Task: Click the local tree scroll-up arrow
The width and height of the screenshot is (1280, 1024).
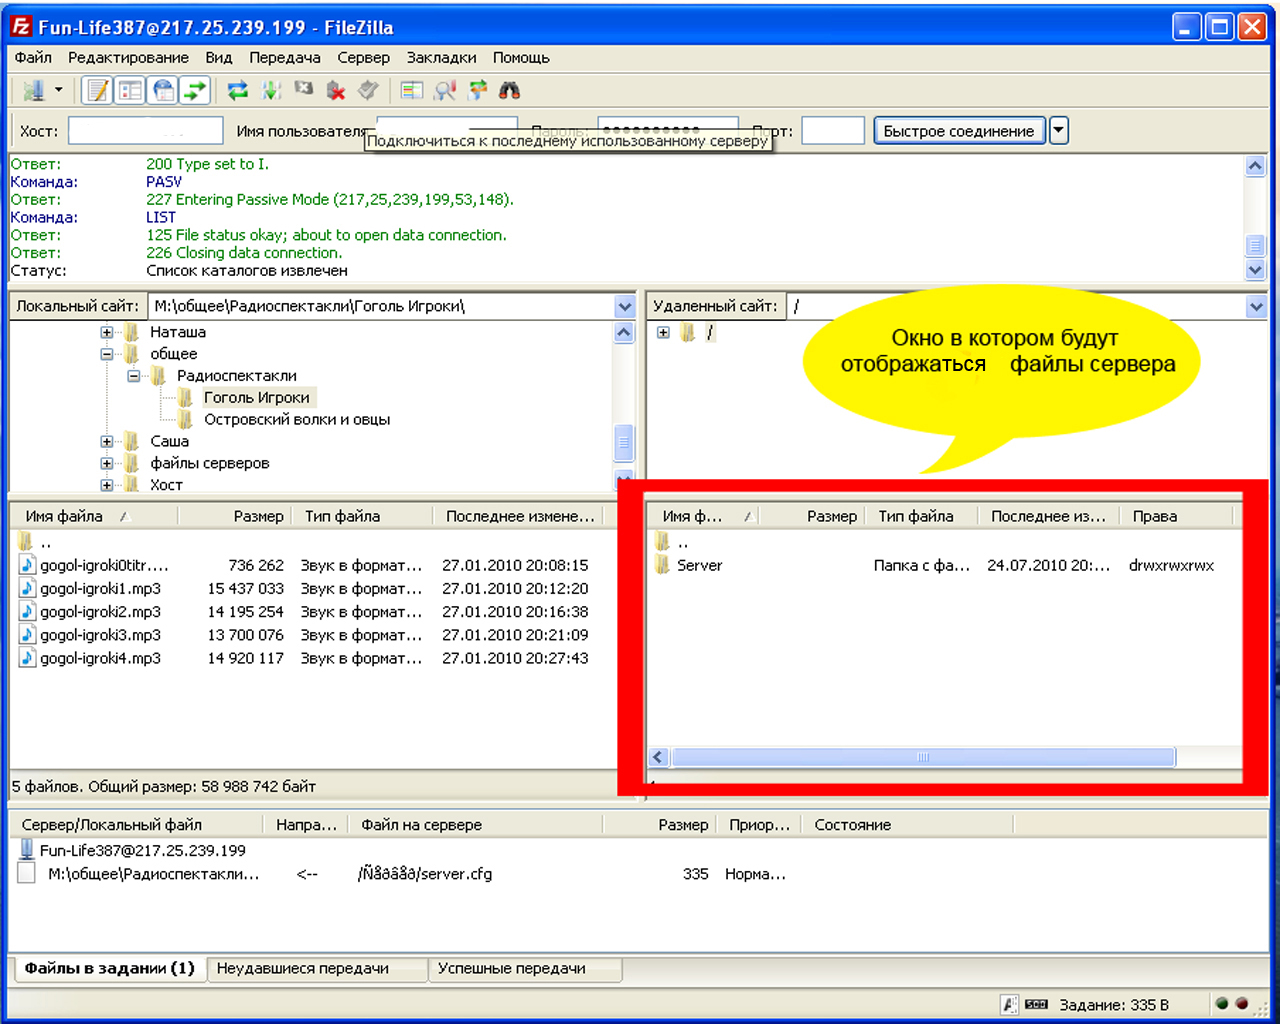Action: pos(625,333)
